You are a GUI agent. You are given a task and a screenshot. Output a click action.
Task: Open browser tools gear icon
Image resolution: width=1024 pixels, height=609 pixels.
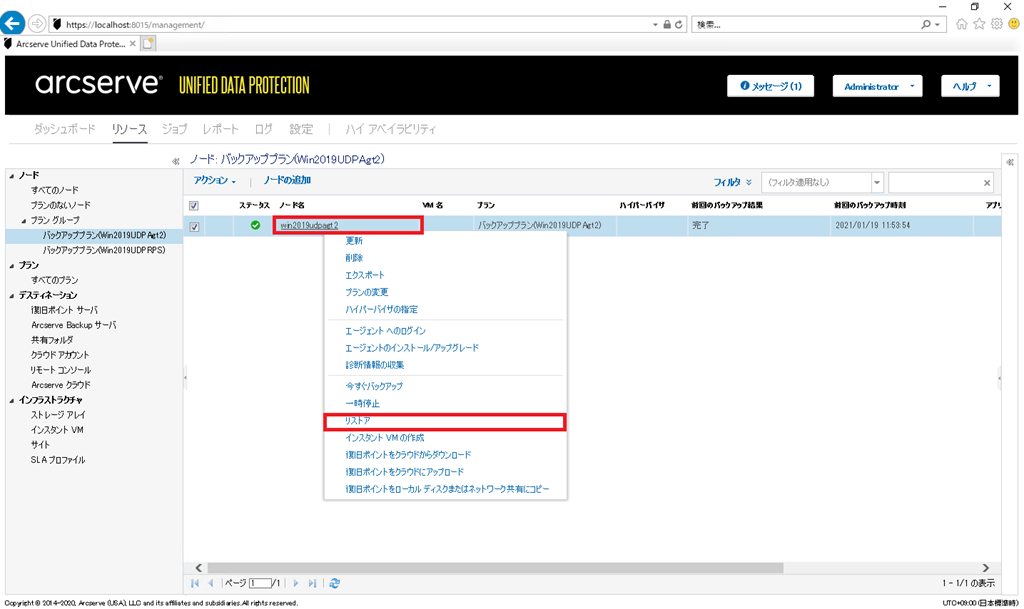pos(997,24)
